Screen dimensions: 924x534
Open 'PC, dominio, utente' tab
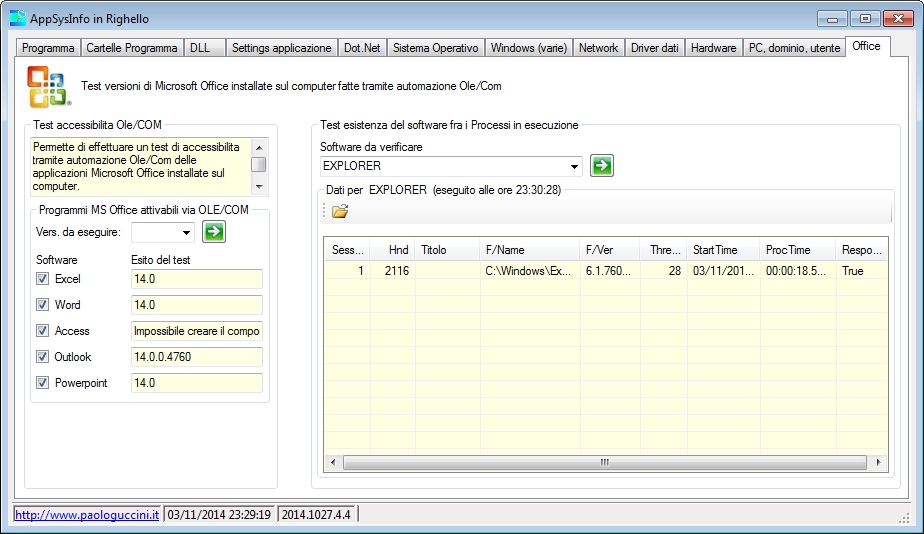click(x=794, y=48)
